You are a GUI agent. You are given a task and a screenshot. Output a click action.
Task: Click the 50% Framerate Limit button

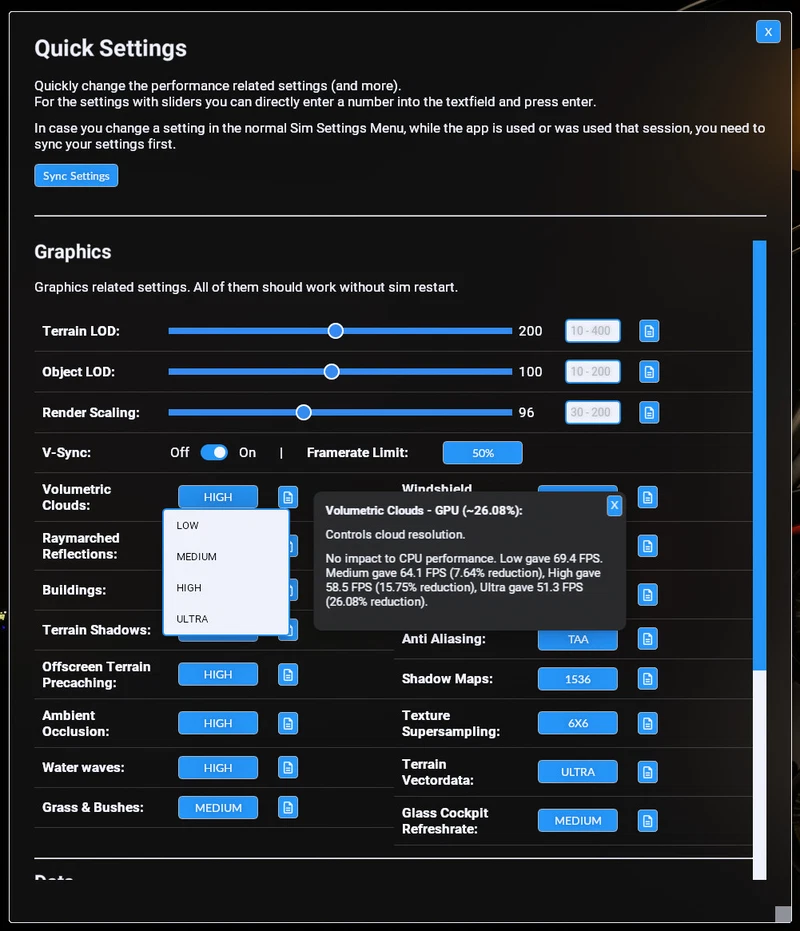(x=482, y=452)
